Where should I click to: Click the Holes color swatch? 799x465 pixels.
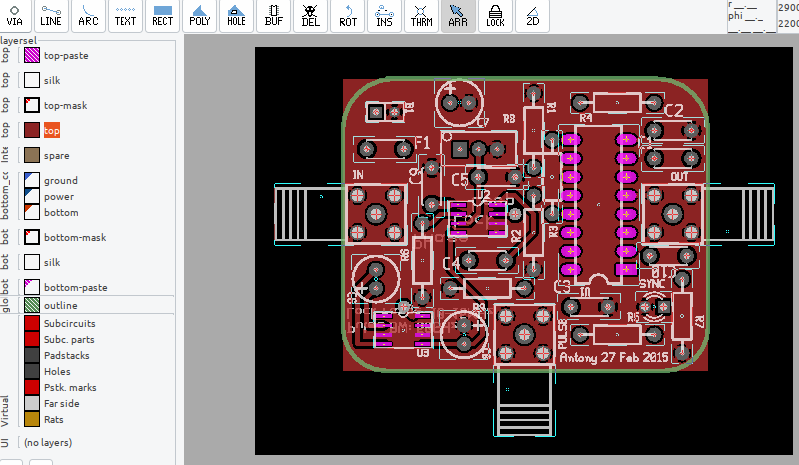[32, 371]
